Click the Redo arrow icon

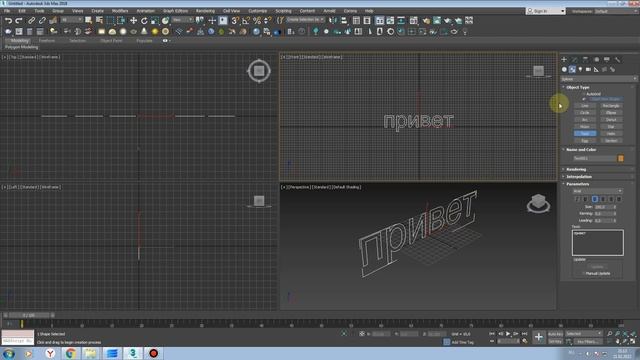tap(19, 20)
